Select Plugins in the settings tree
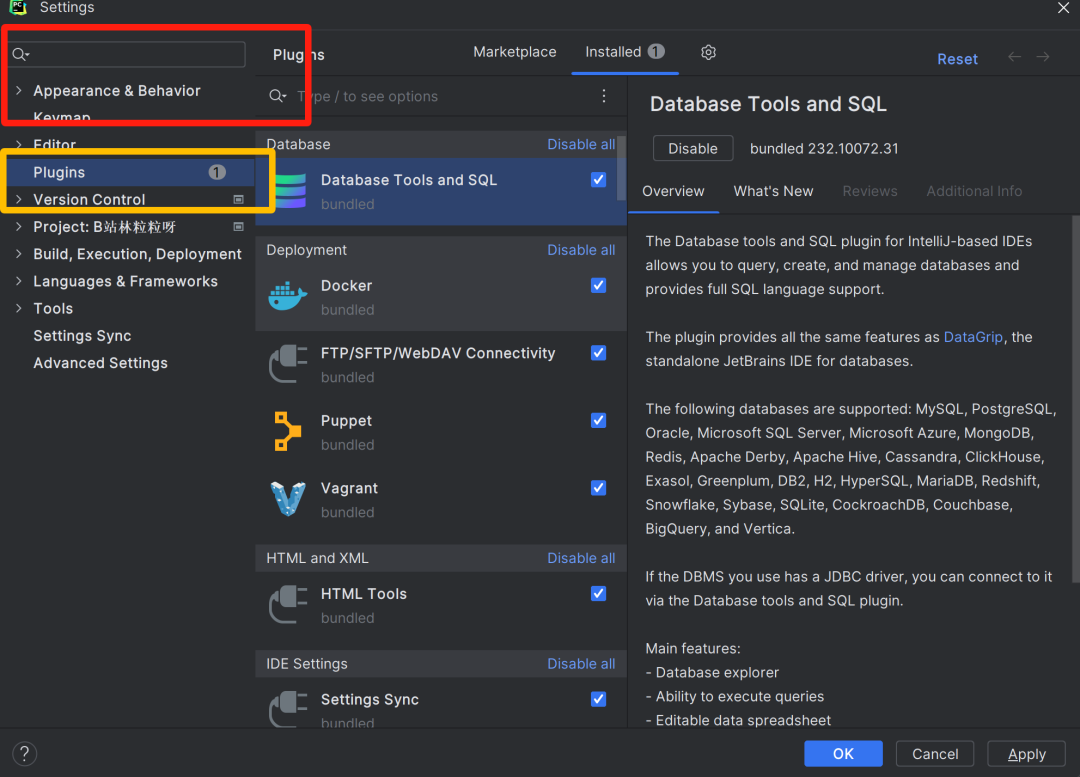This screenshot has height=777, width=1080. coord(131,172)
